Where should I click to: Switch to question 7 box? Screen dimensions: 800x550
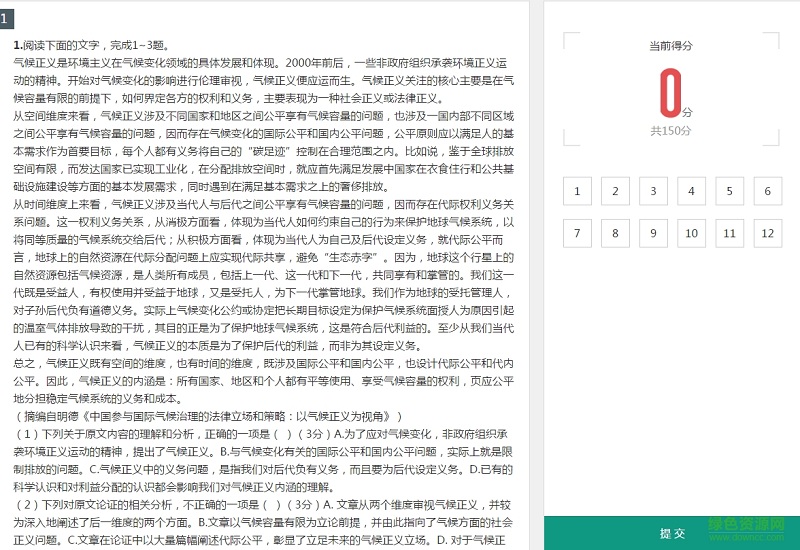[x=578, y=233]
